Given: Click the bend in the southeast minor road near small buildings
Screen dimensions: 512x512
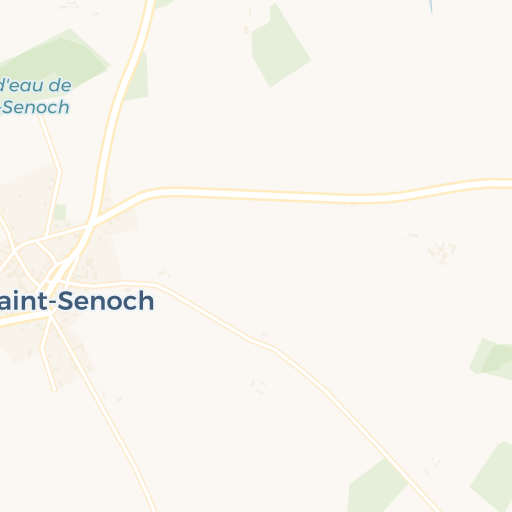Looking at the screenshot, I should point(263,344).
